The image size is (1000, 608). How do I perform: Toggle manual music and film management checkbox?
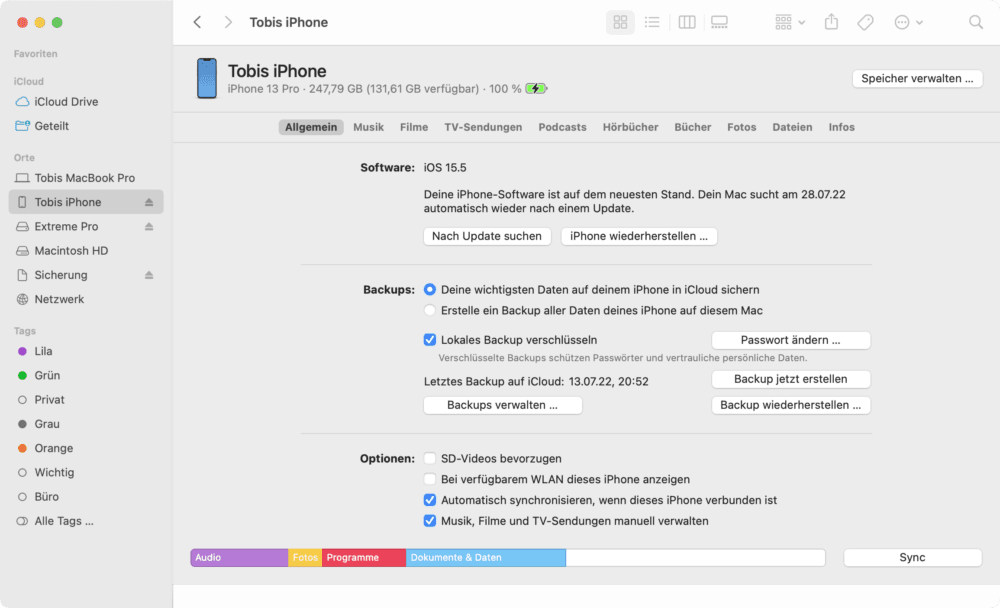click(430, 521)
